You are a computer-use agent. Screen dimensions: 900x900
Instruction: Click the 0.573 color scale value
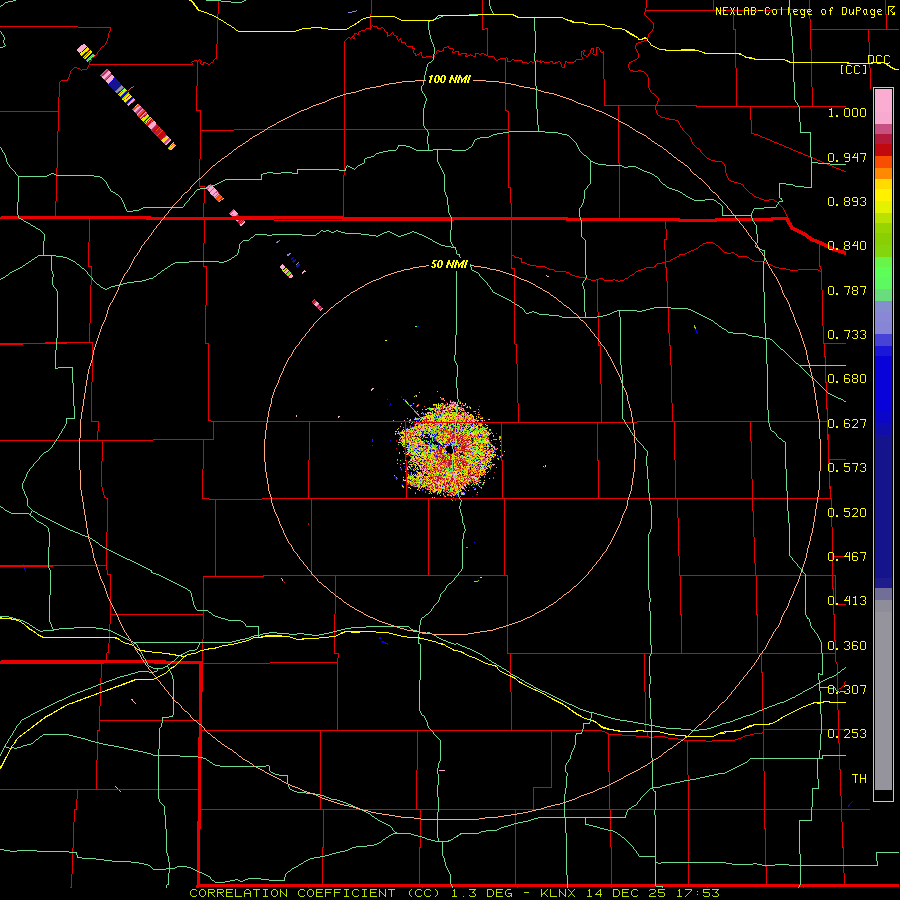(x=847, y=468)
